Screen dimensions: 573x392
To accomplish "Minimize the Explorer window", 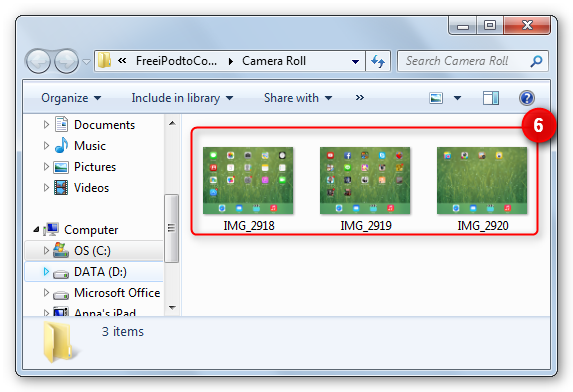I will pyautogui.click(x=463, y=25).
